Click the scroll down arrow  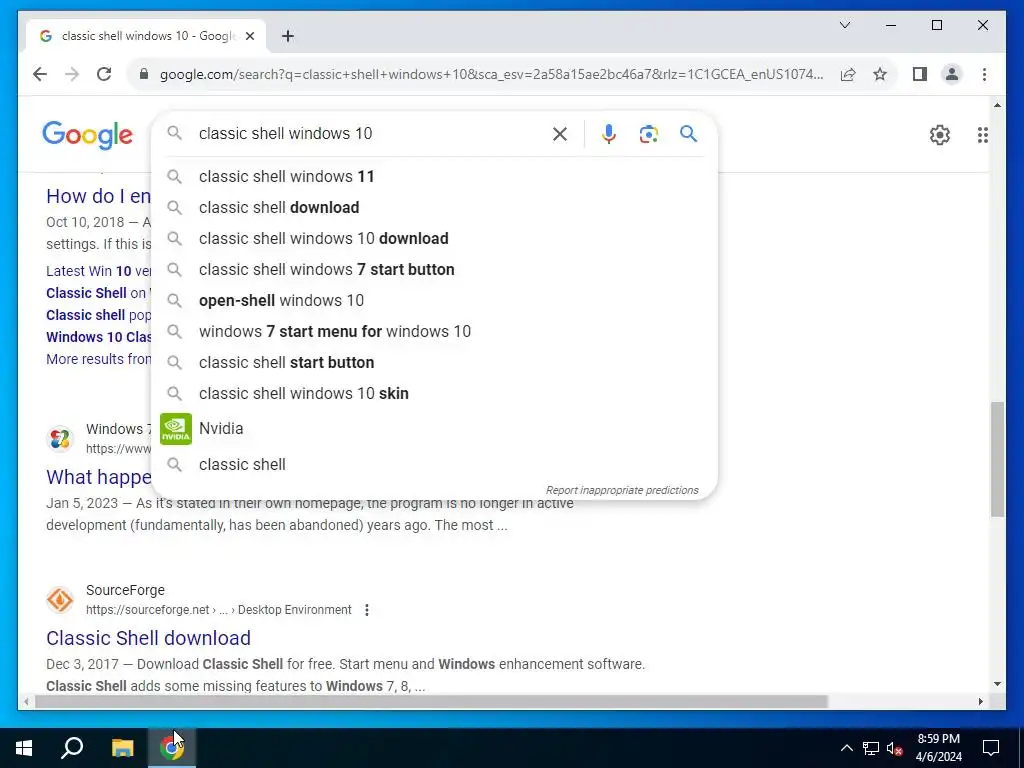pyautogui.click(x=997, y=684)
